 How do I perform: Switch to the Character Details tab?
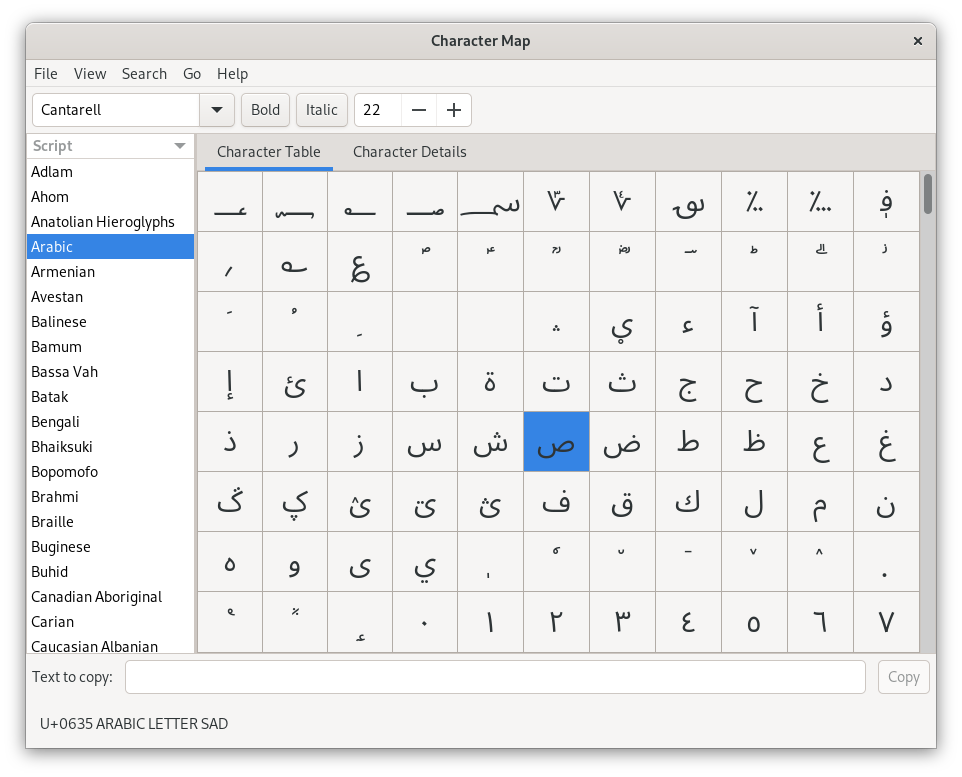point(409,152)
